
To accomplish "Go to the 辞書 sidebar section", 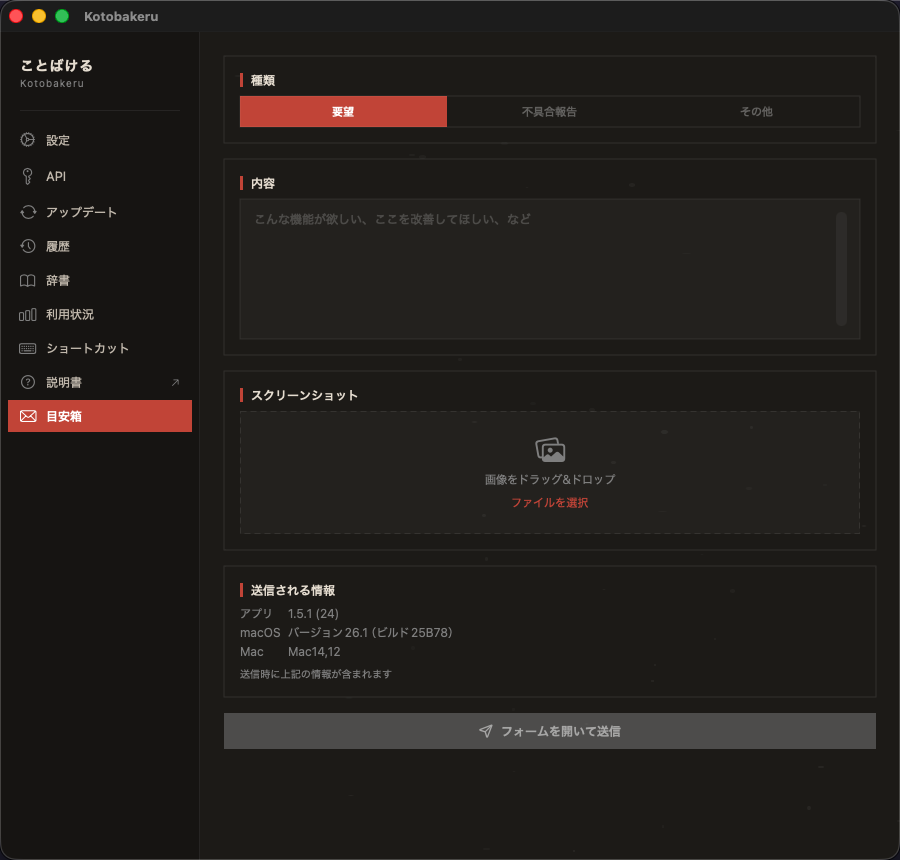I will tap(58, 280).
